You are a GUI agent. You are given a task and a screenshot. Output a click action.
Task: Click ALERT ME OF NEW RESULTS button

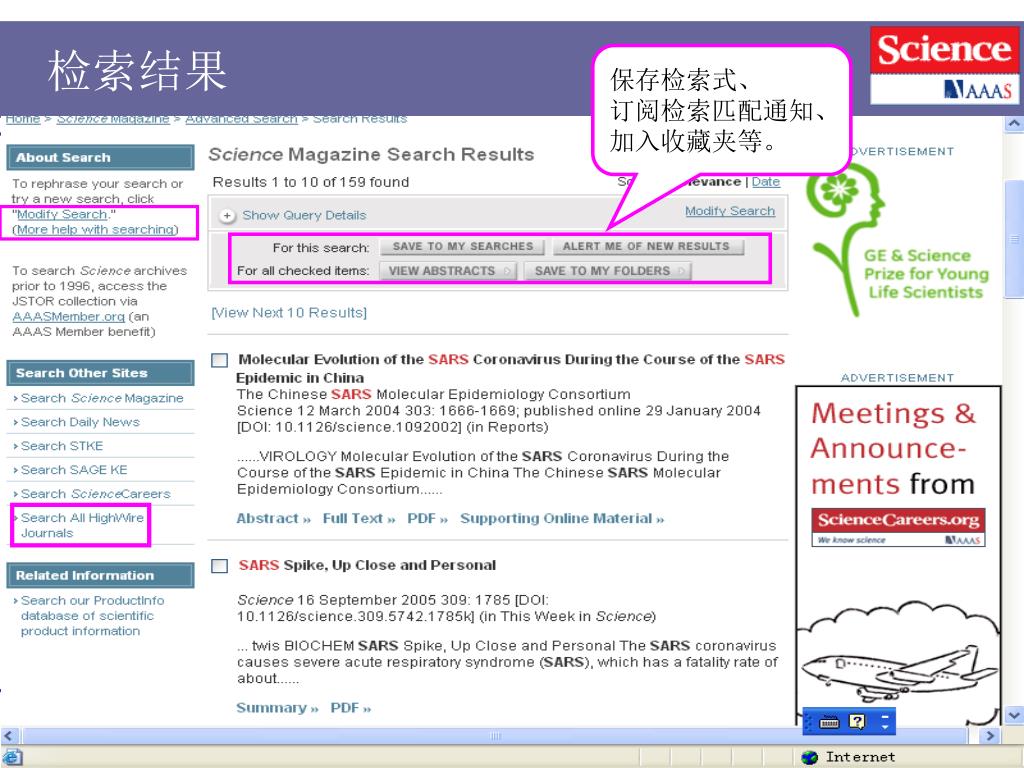pos(647,246)
